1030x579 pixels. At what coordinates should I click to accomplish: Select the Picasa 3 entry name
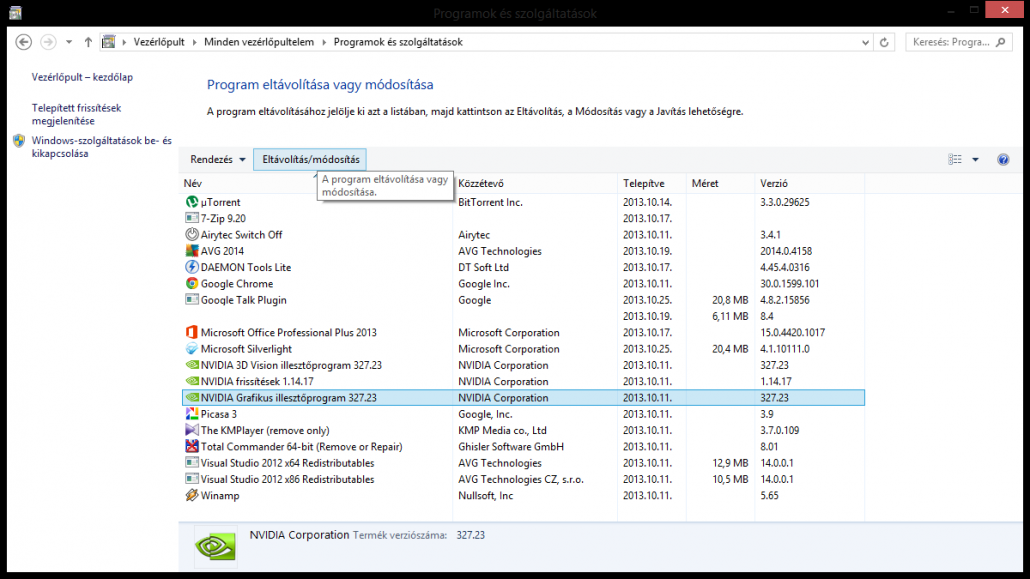tap(218, 414)
